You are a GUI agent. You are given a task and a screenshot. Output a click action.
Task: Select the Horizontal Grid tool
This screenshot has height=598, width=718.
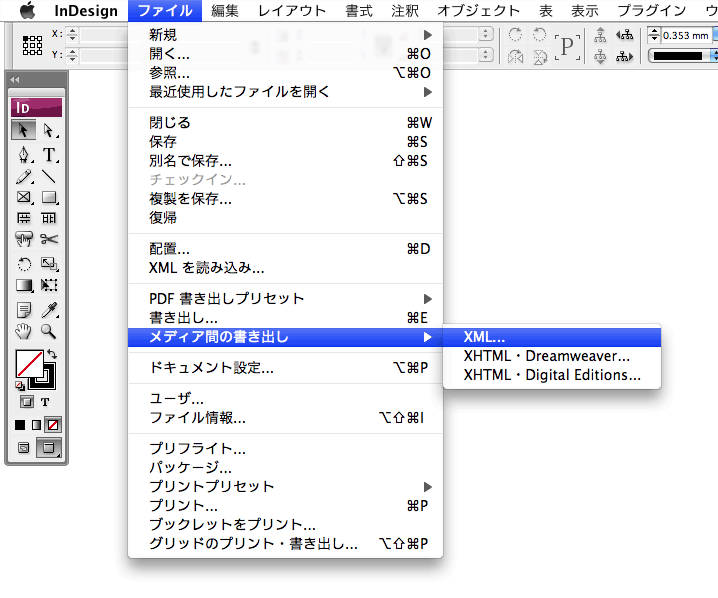[23, 218]
